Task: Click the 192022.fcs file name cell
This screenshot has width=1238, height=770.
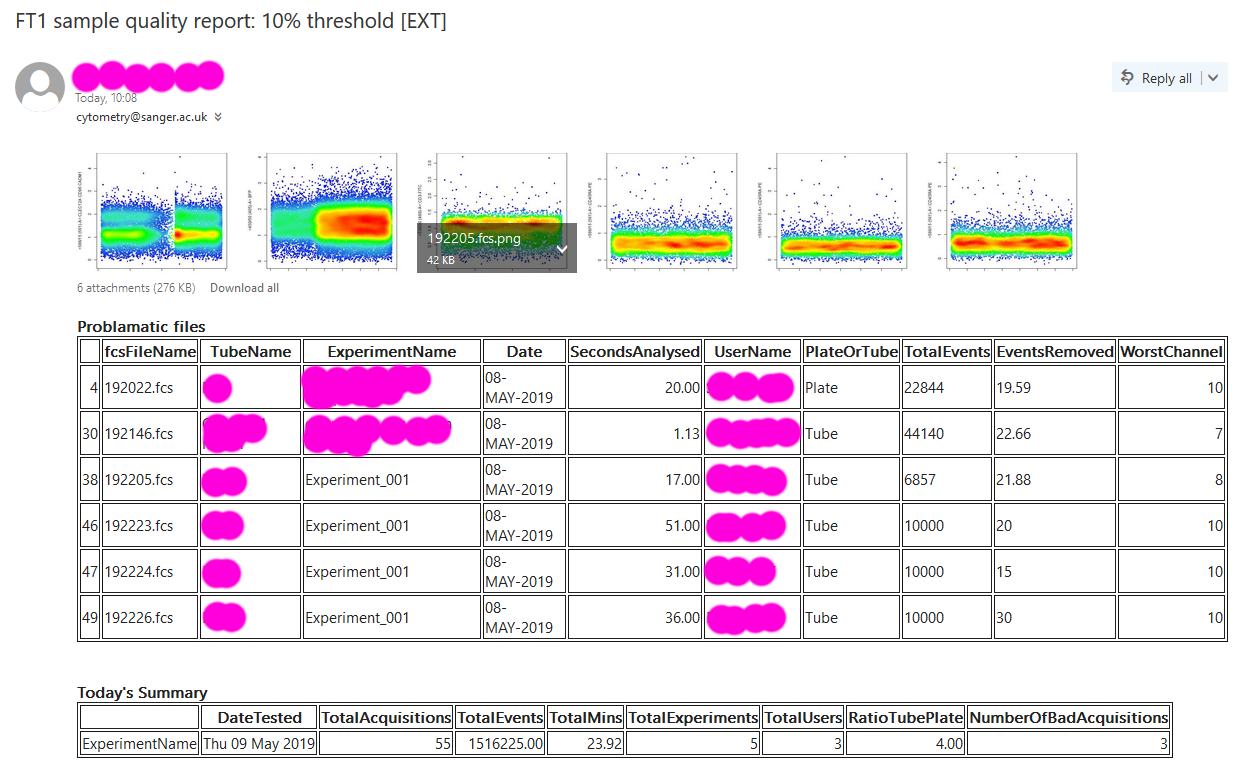Action: tap(138, 387)
